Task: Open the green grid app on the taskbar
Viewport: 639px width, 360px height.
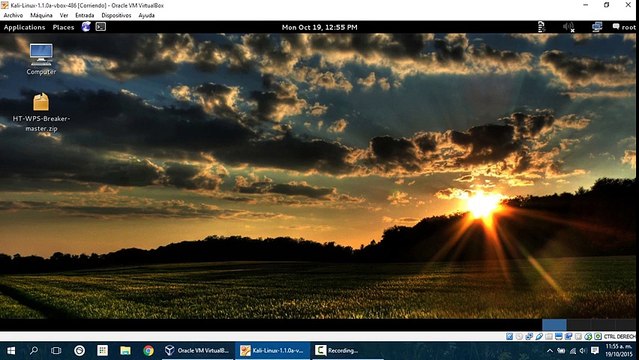Action: [x=102, y=351]
